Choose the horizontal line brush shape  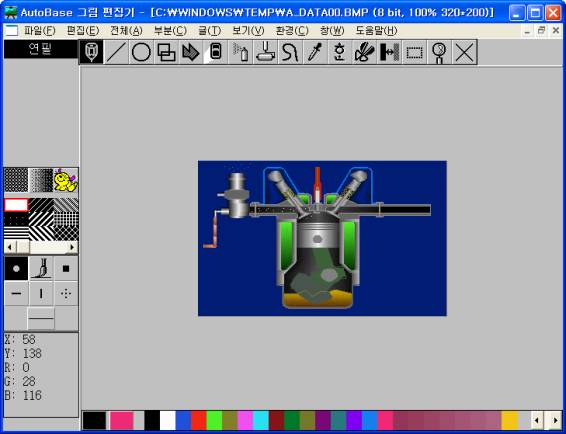(x=16, y=294)
